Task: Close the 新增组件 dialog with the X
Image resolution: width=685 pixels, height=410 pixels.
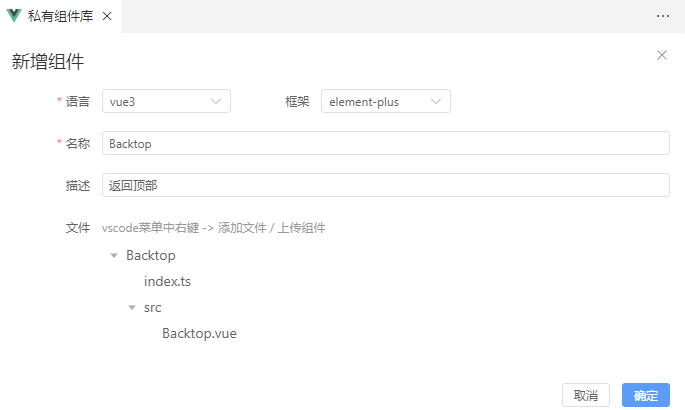Action: [x=661, y=55]
